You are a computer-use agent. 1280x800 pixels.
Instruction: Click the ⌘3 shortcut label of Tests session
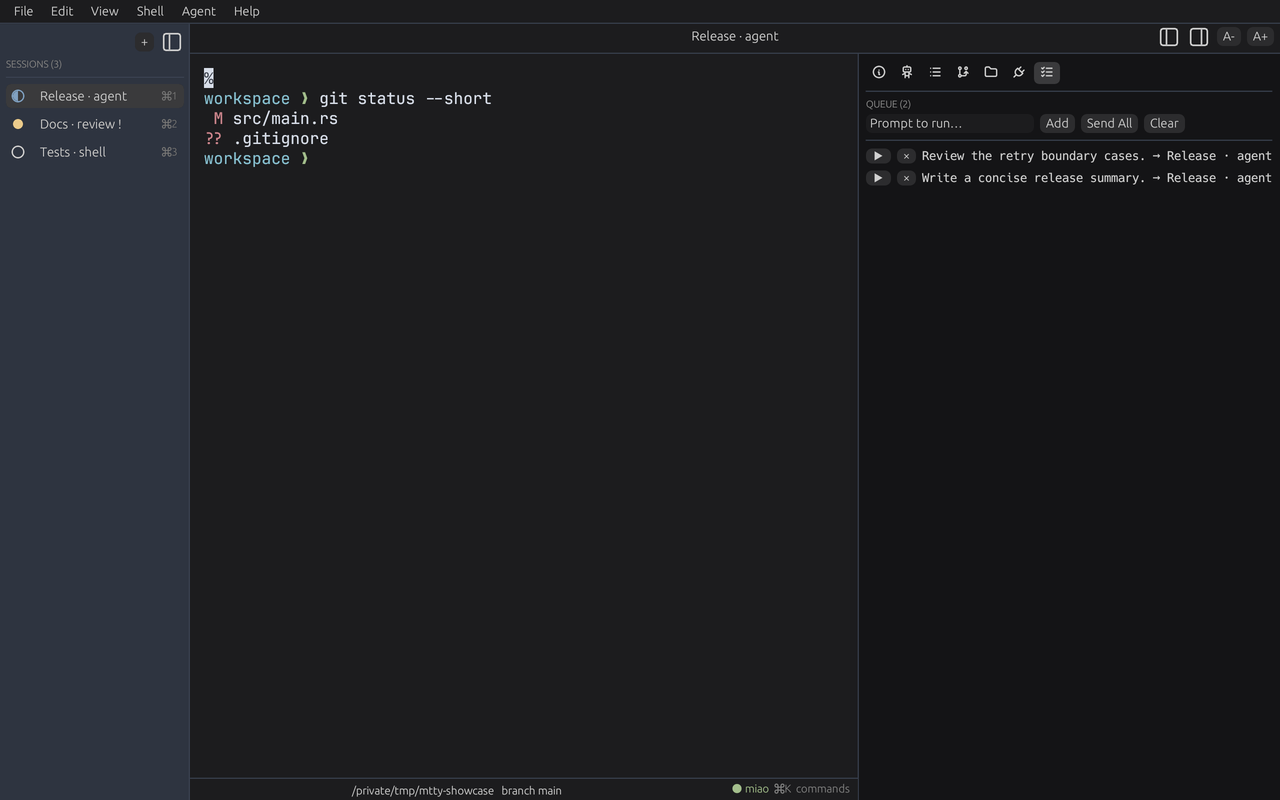pos(169,152)
